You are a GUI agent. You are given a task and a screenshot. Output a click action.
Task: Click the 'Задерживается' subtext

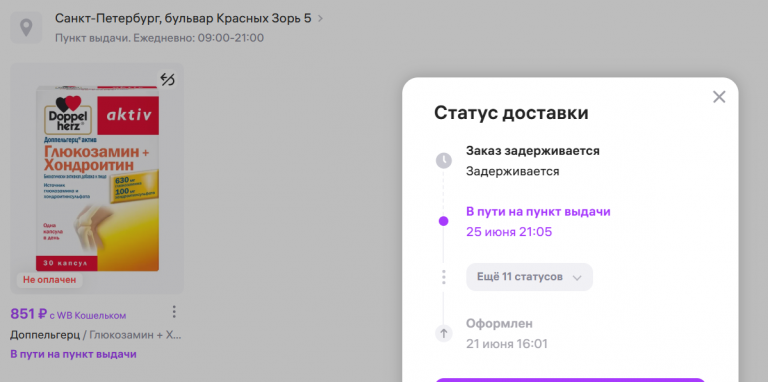pyautogui.click(x=512, y=171)
